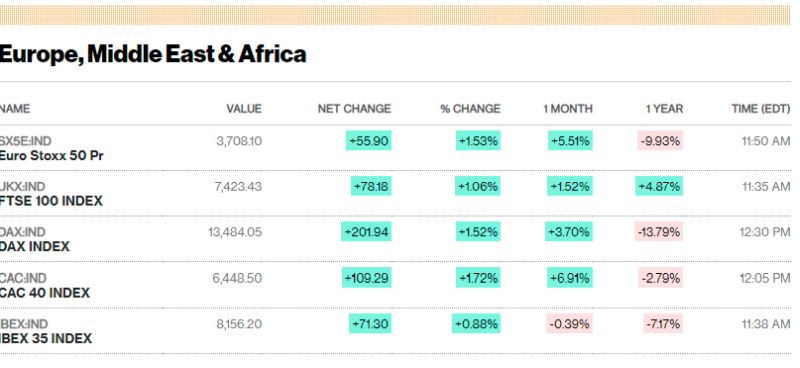Click the -13.79% one-year value for DAX

click(659, 232)
